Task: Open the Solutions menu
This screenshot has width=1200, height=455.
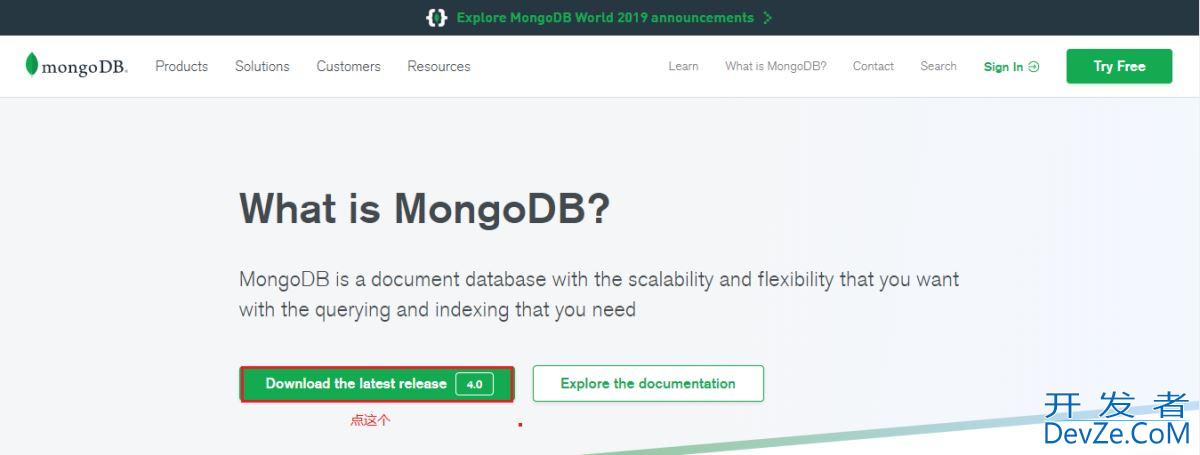Action: 262,66
